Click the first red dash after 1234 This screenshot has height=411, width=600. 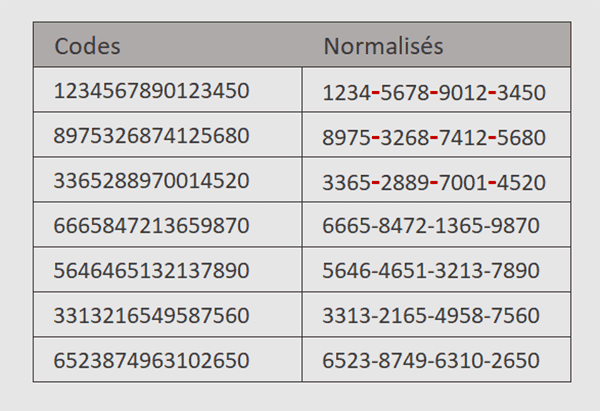[x=374, y=94]
